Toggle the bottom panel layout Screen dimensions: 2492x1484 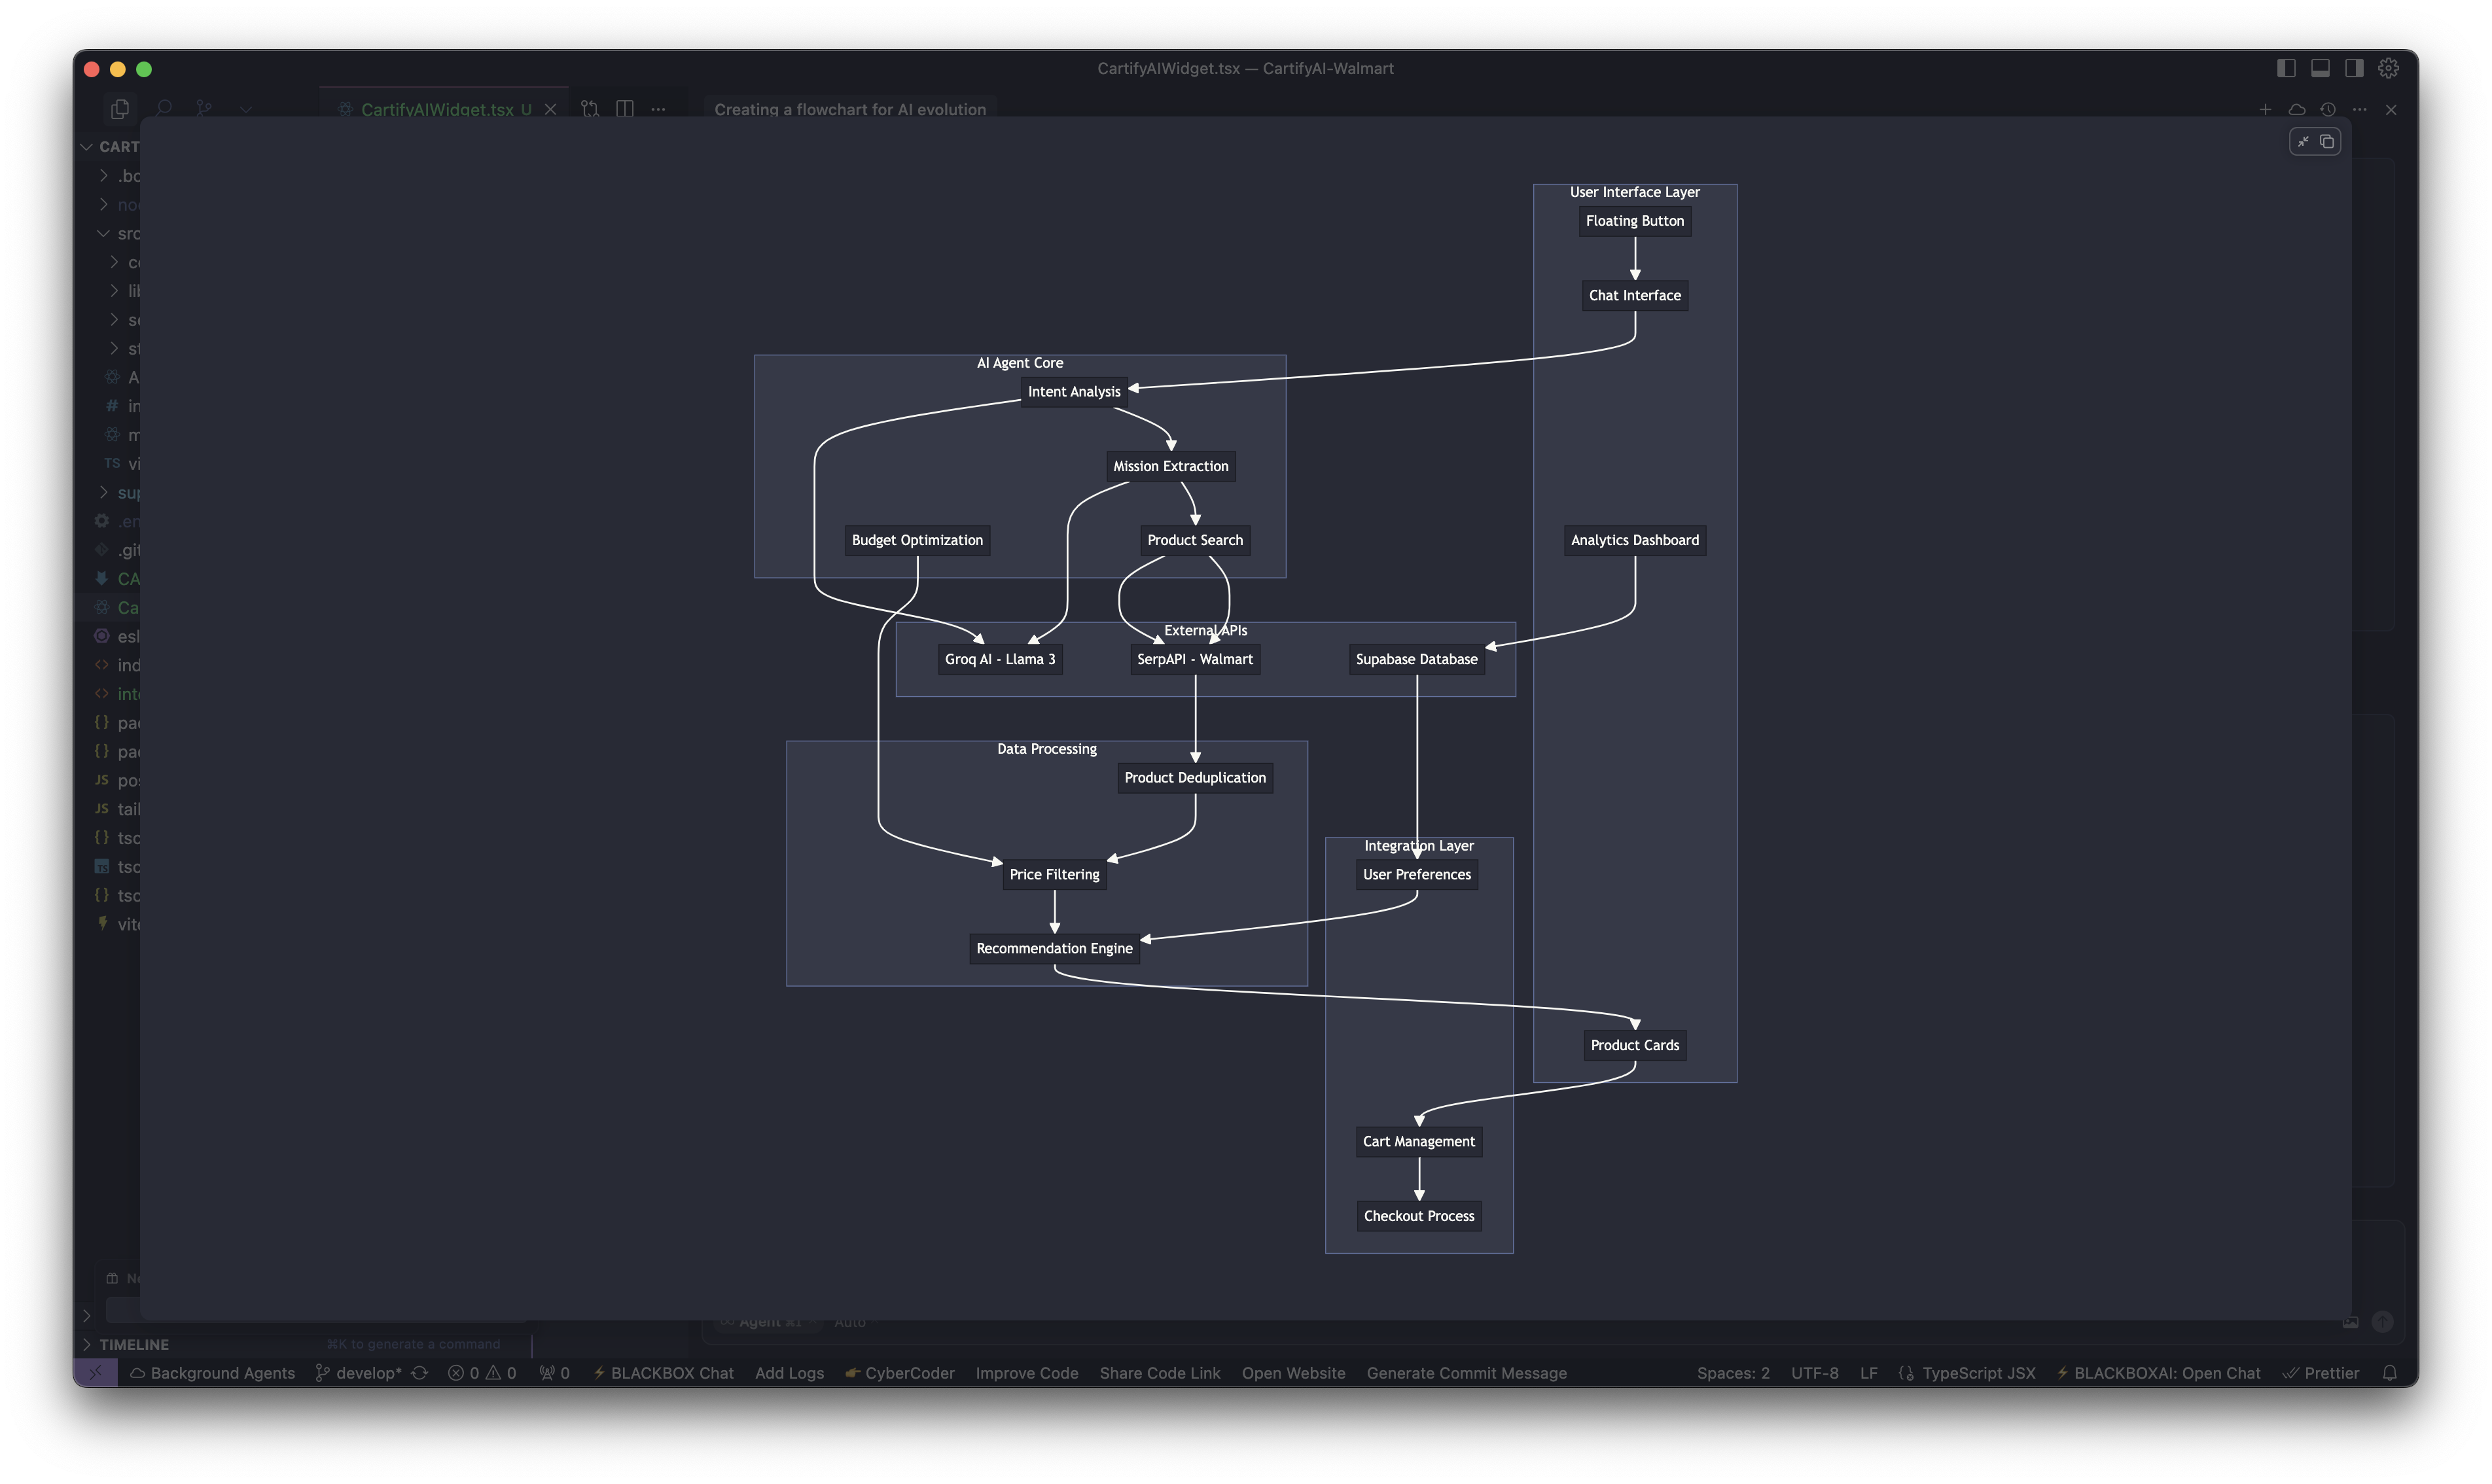pyautogui.click(x=2320, y=68)
